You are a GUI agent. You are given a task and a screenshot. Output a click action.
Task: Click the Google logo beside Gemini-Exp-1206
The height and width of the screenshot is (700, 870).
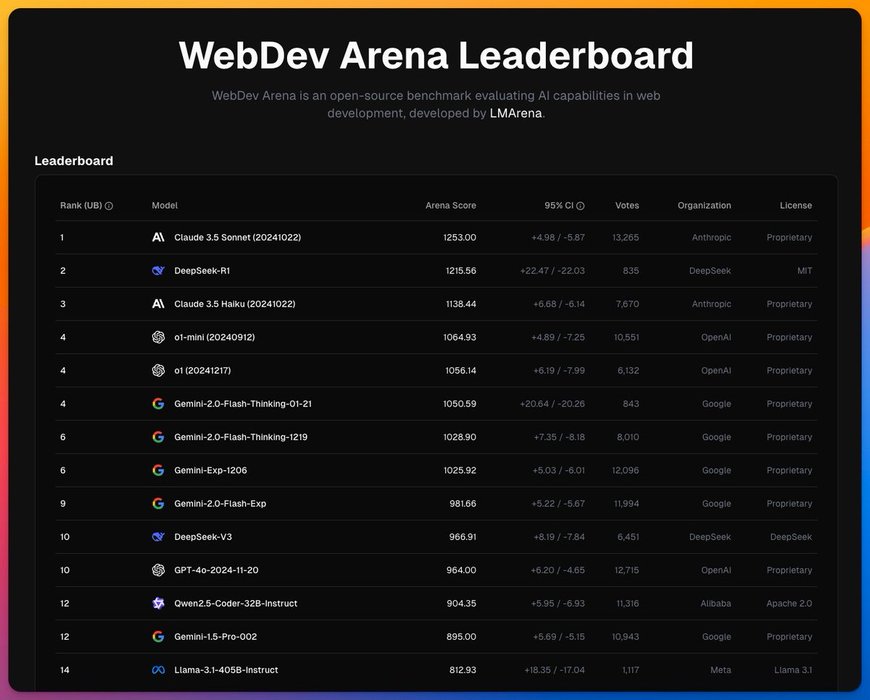coord(158,470)
